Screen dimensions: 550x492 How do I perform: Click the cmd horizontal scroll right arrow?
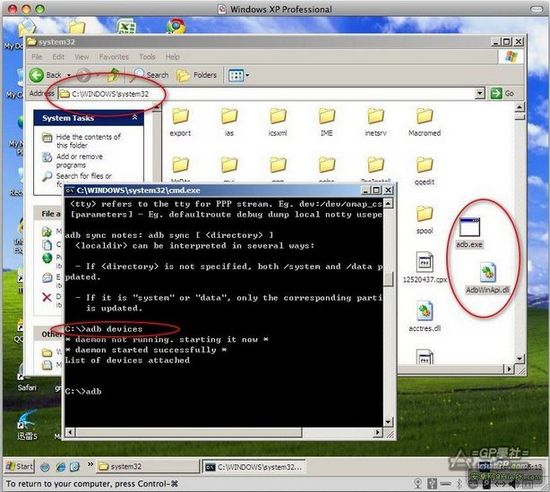point(377,432)
